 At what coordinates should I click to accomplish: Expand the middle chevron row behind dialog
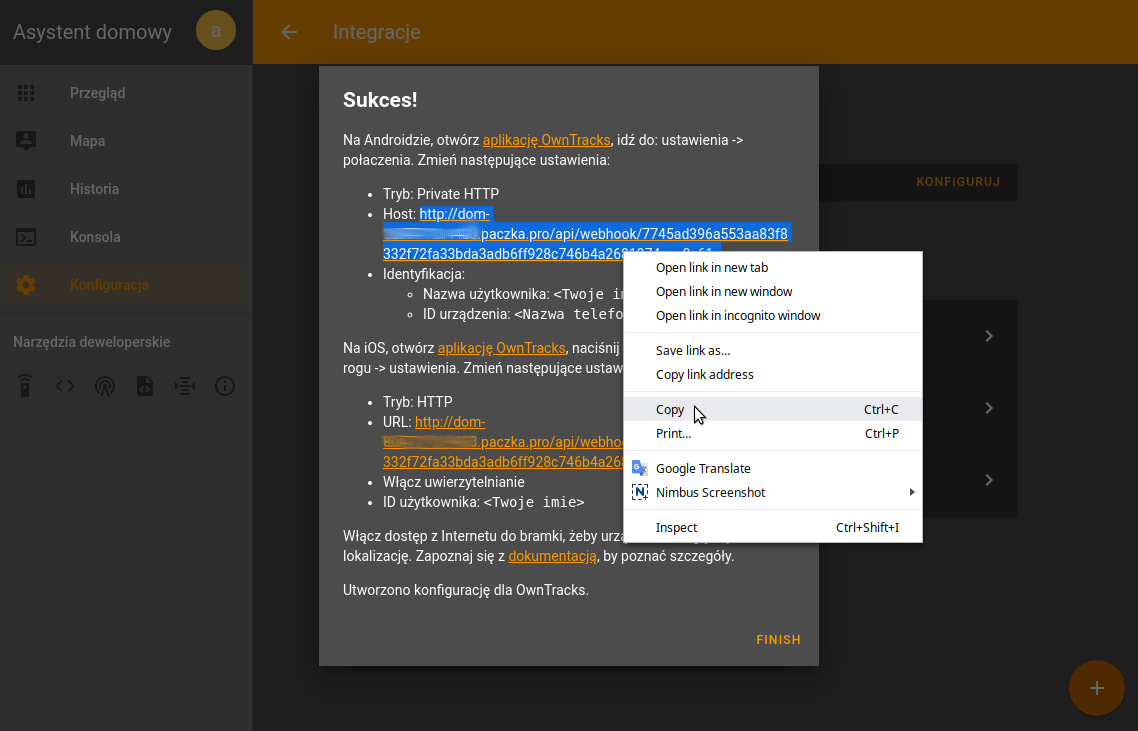point(989,408)
